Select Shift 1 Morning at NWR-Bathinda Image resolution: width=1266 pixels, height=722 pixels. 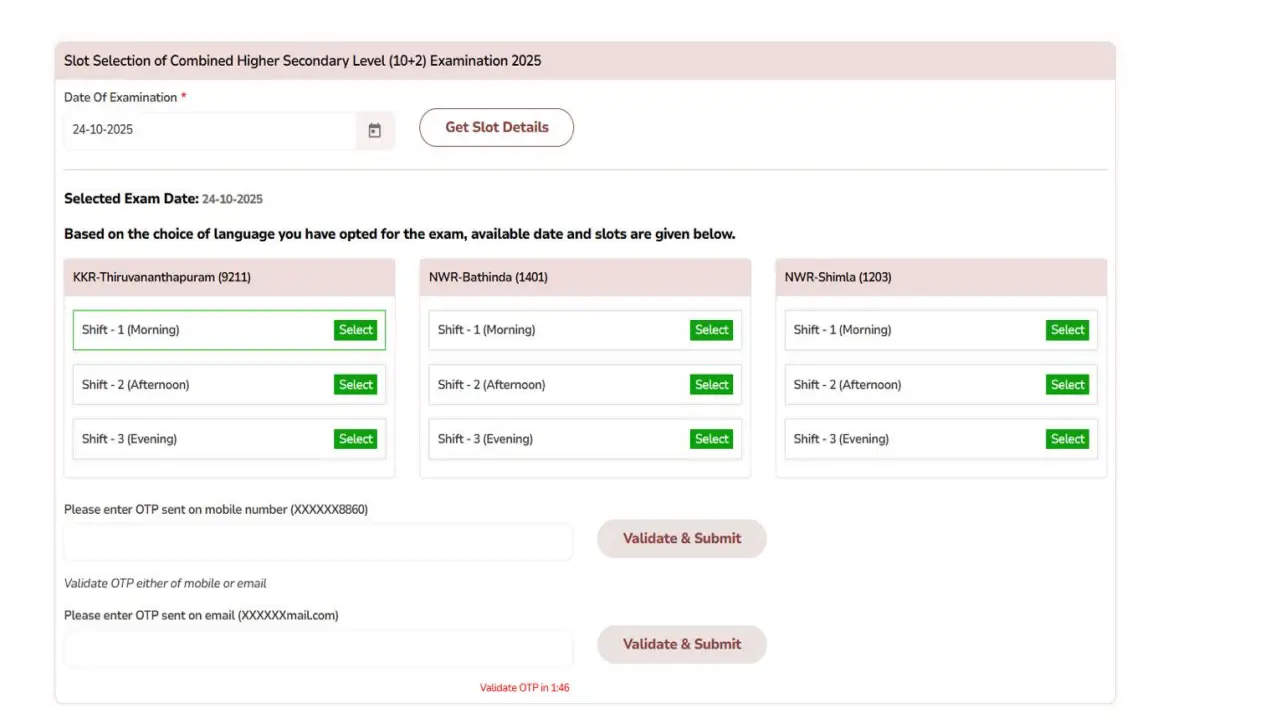[x=711, y=329]
